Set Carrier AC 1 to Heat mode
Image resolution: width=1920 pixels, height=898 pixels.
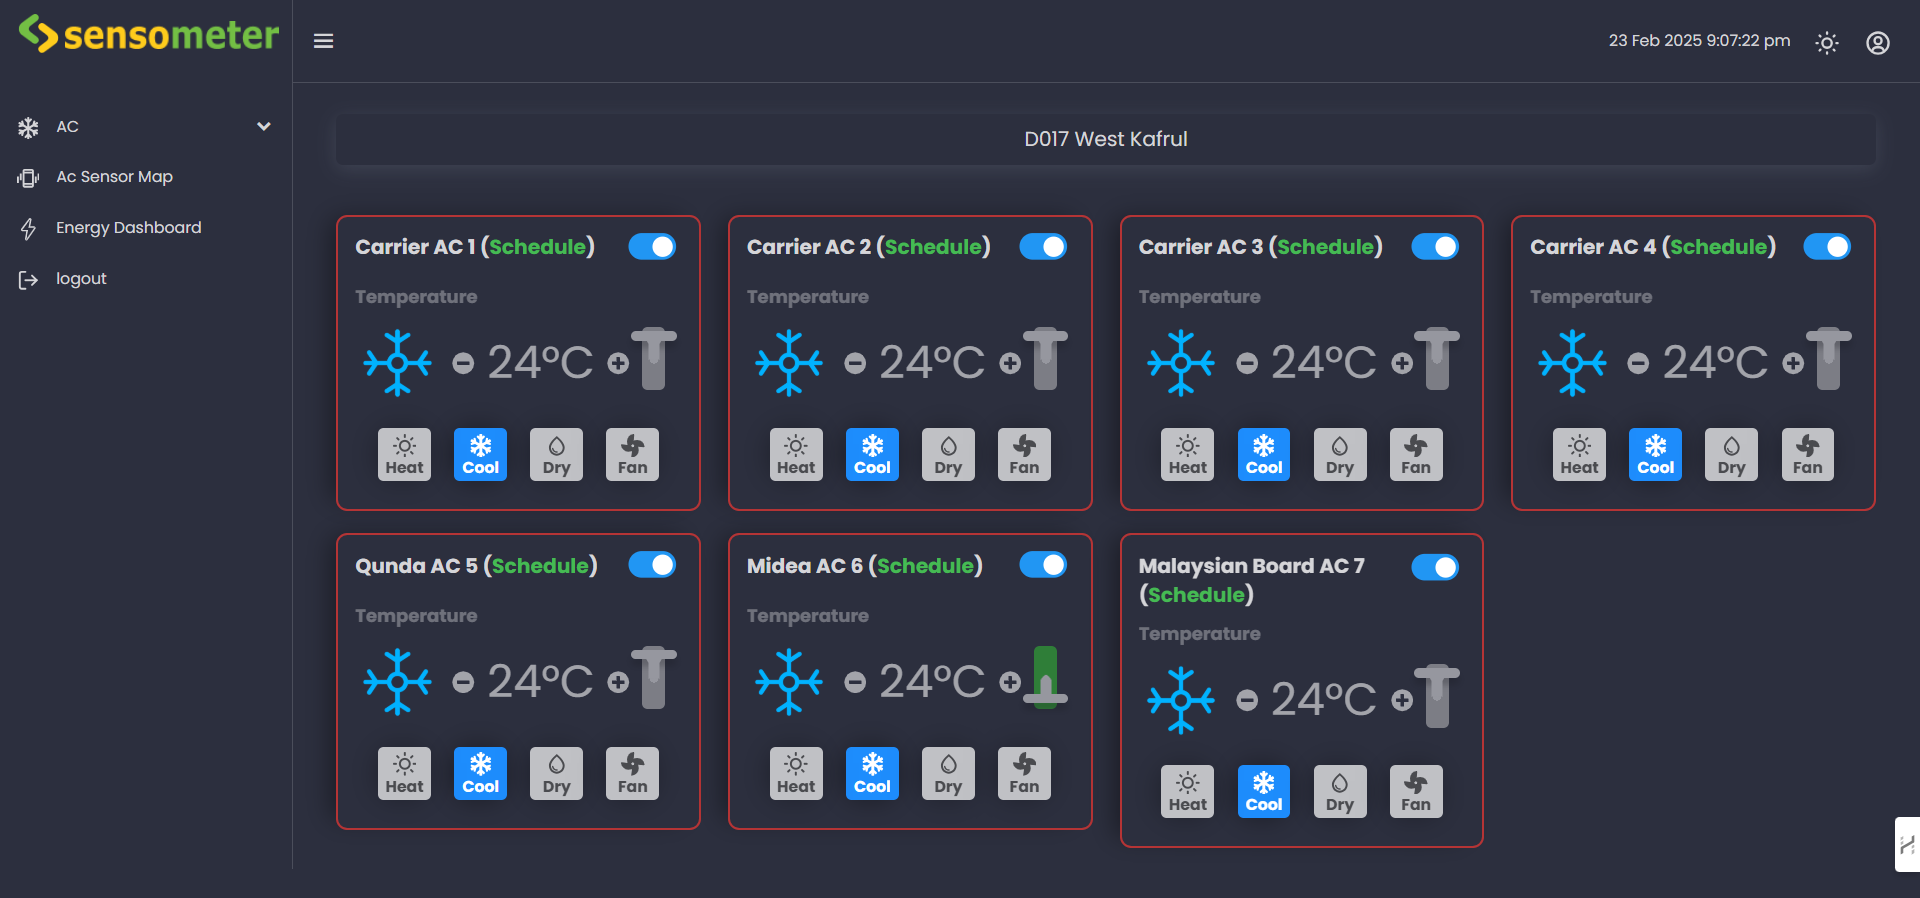tap(404, 455)
